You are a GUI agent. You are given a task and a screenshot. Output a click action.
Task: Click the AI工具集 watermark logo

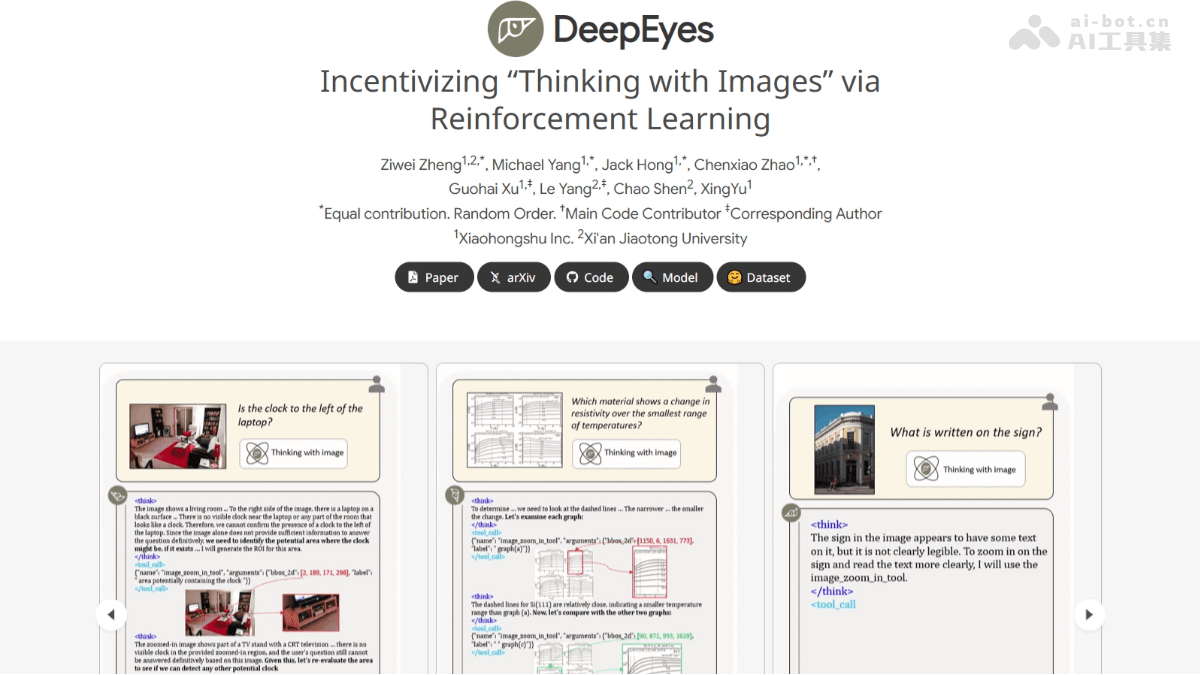[x=1035, y=32]
